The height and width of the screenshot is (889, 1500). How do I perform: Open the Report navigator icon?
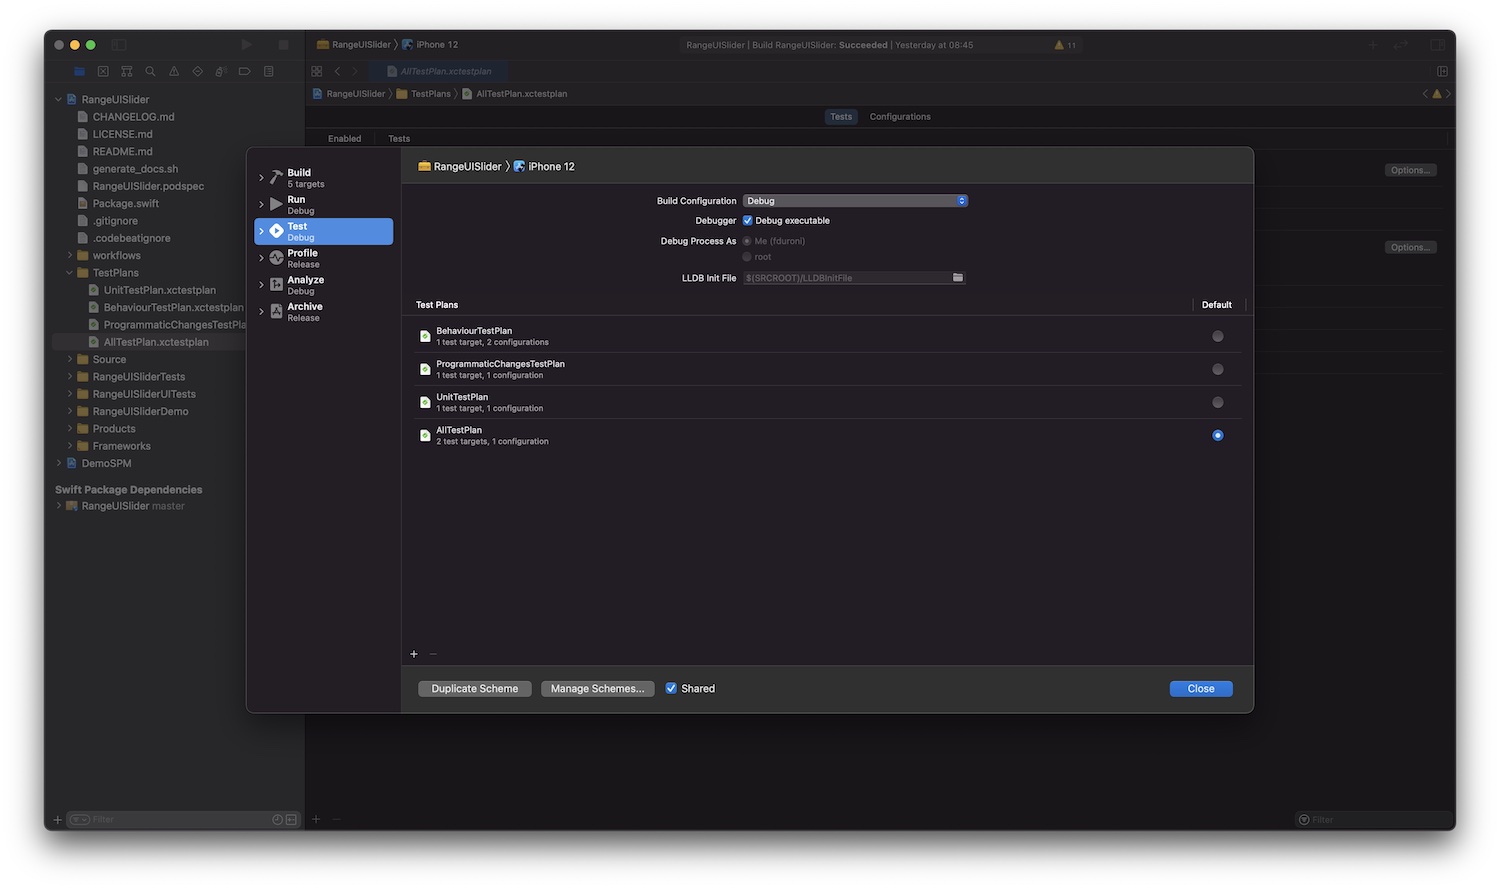click(x=268, y=72)
